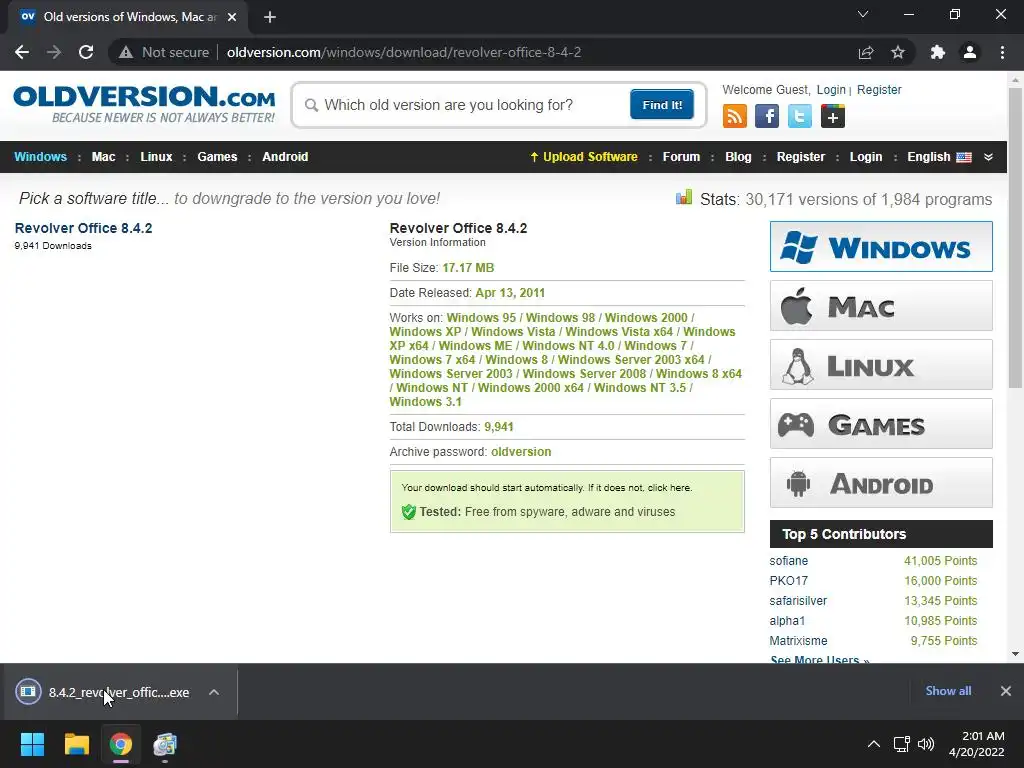Click the browser back arrow
The image size is (1024, 768).
coord(22,52)
